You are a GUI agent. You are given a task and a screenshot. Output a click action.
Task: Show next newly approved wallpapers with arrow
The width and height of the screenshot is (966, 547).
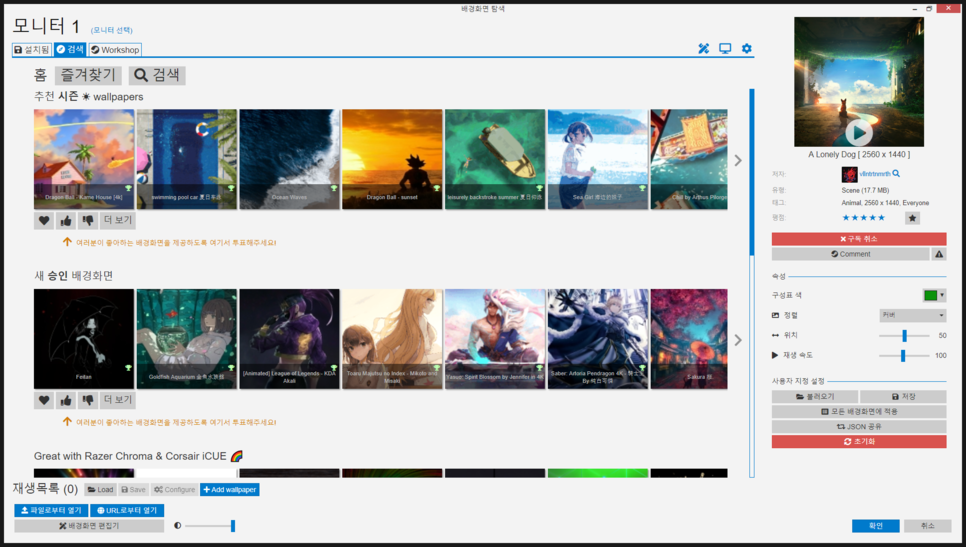(x=738, y=340)
